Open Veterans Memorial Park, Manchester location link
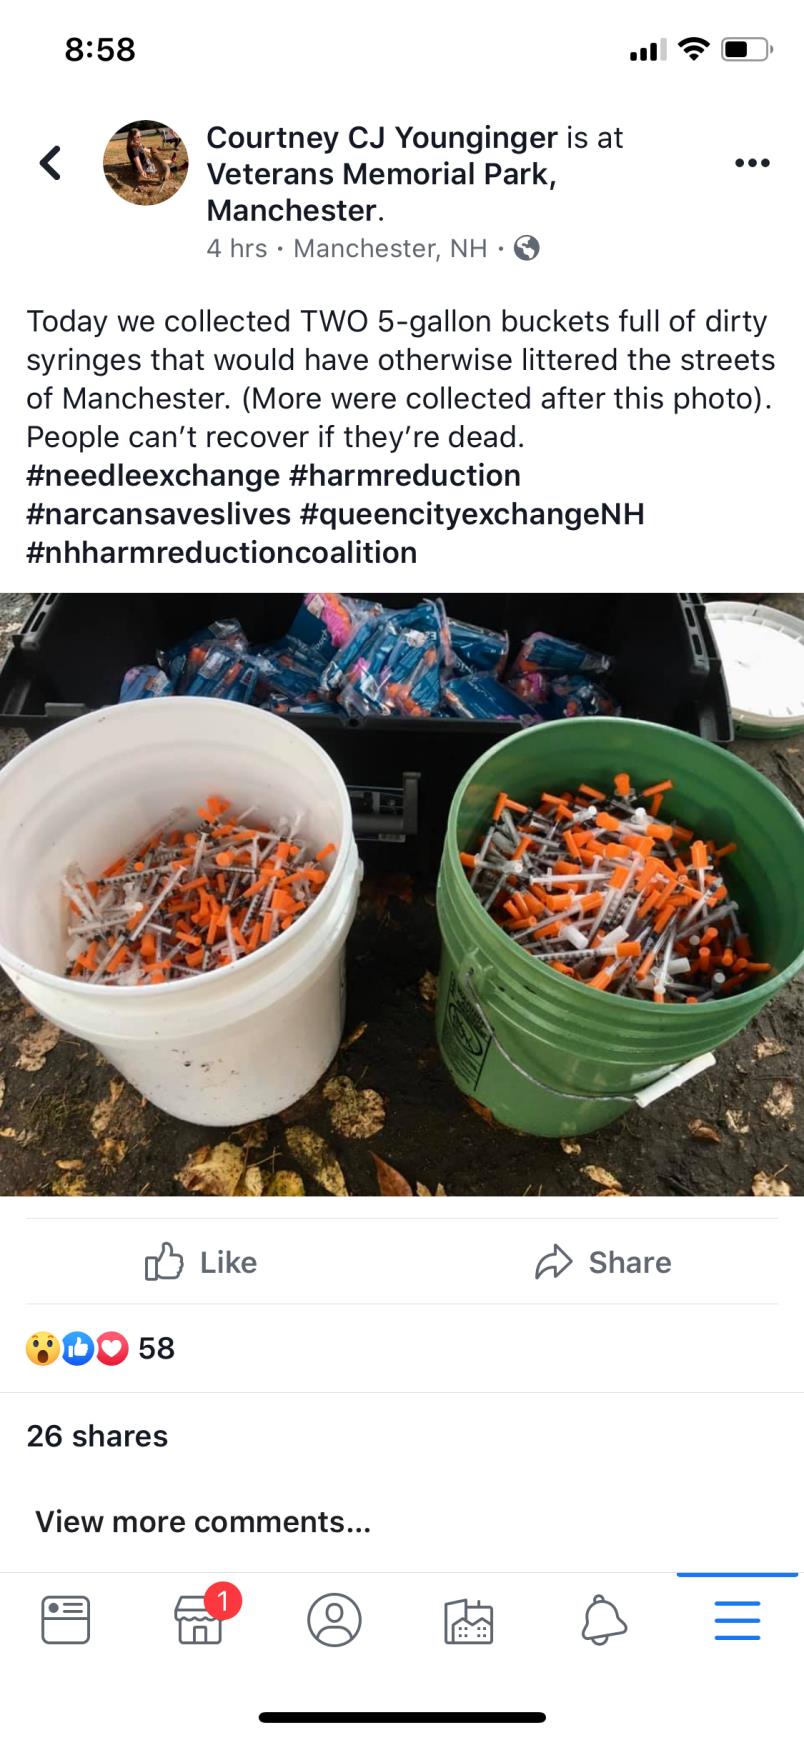The height and width of the screenshot is (1740, 804). click(381, 192)
